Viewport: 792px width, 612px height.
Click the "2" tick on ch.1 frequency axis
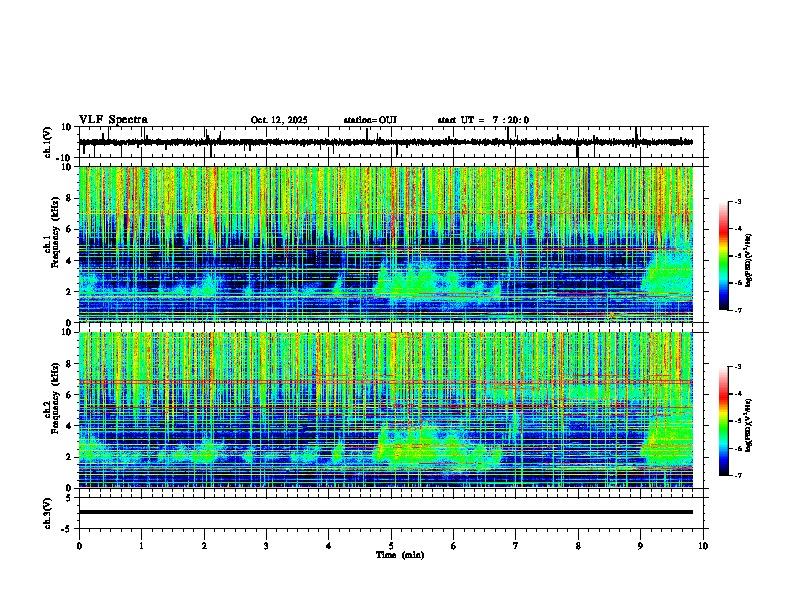70,292
